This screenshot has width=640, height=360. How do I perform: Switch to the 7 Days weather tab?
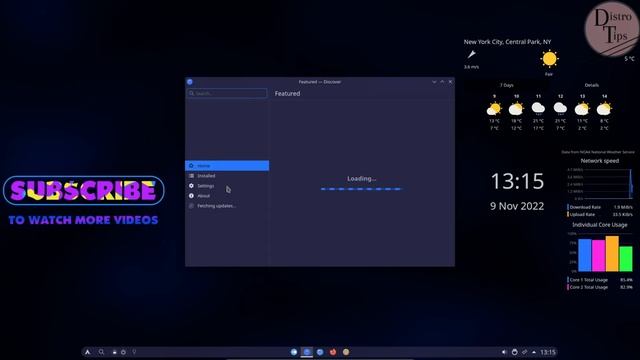coord(507,85)
